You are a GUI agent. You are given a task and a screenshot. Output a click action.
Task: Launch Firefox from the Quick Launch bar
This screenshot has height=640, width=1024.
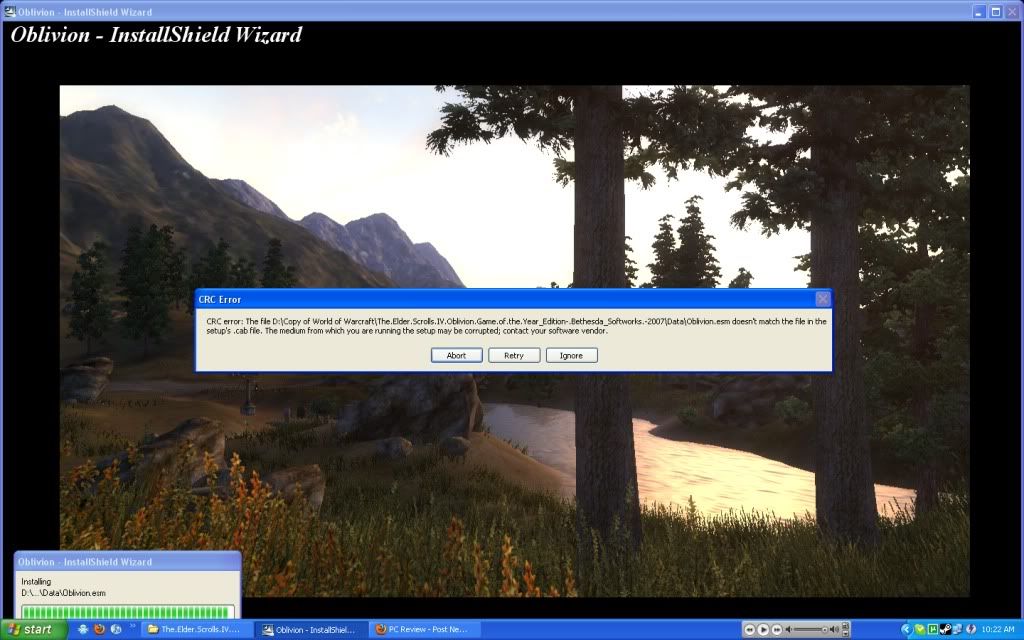click(x=99, y=630)
